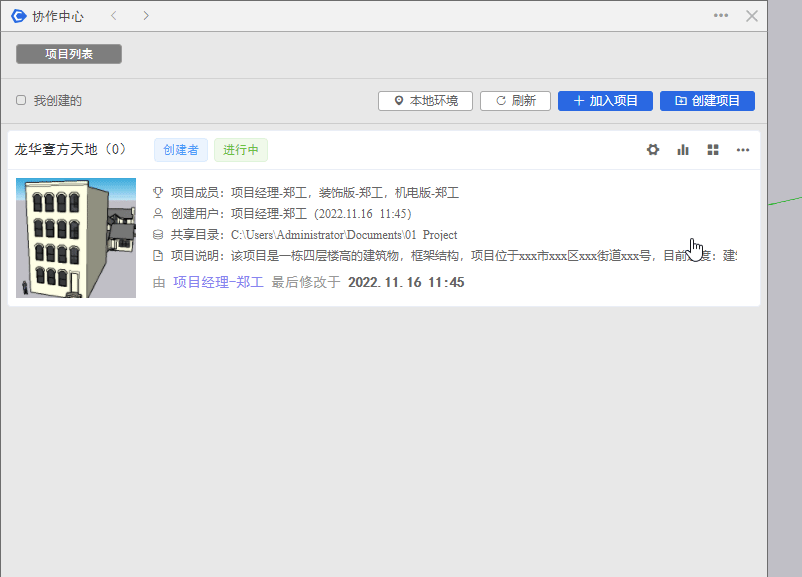Click the 加入项目 button
This screenshot has width=802, height=577.
click(x=605, y=101)
